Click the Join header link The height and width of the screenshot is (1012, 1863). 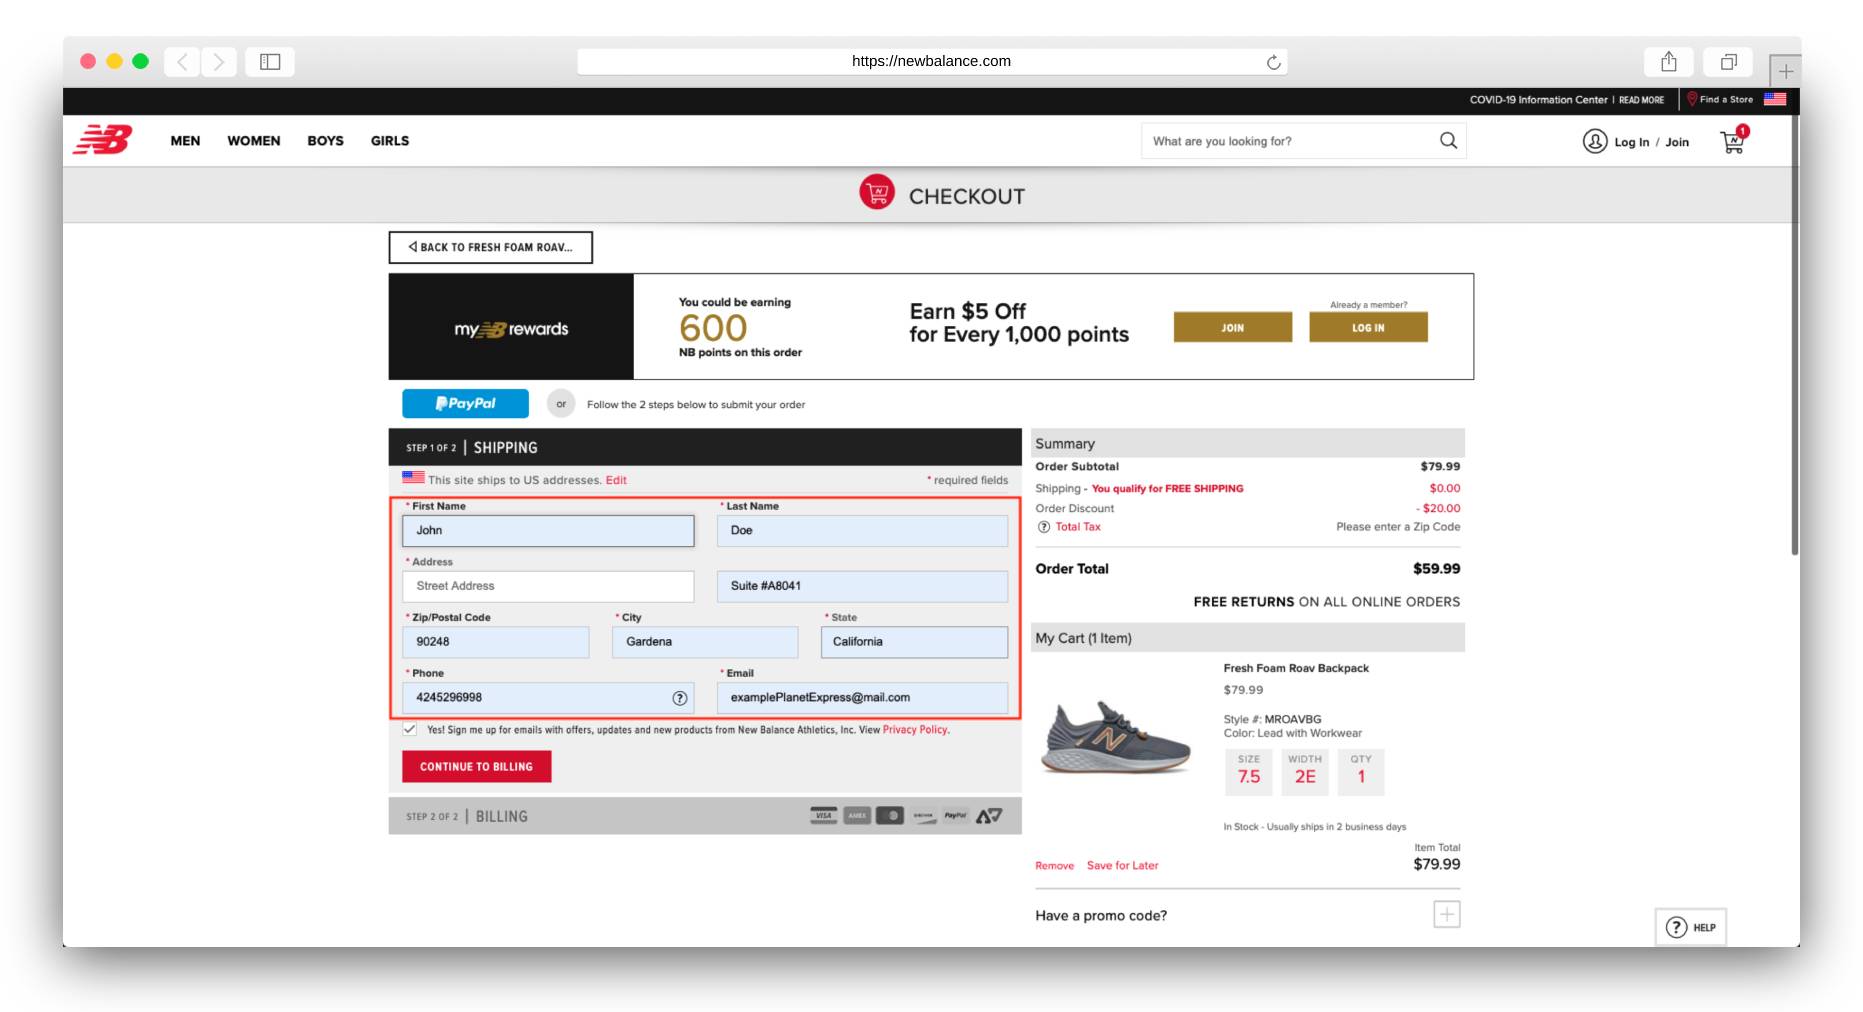pyautogui.click(x=1677, y=142)
